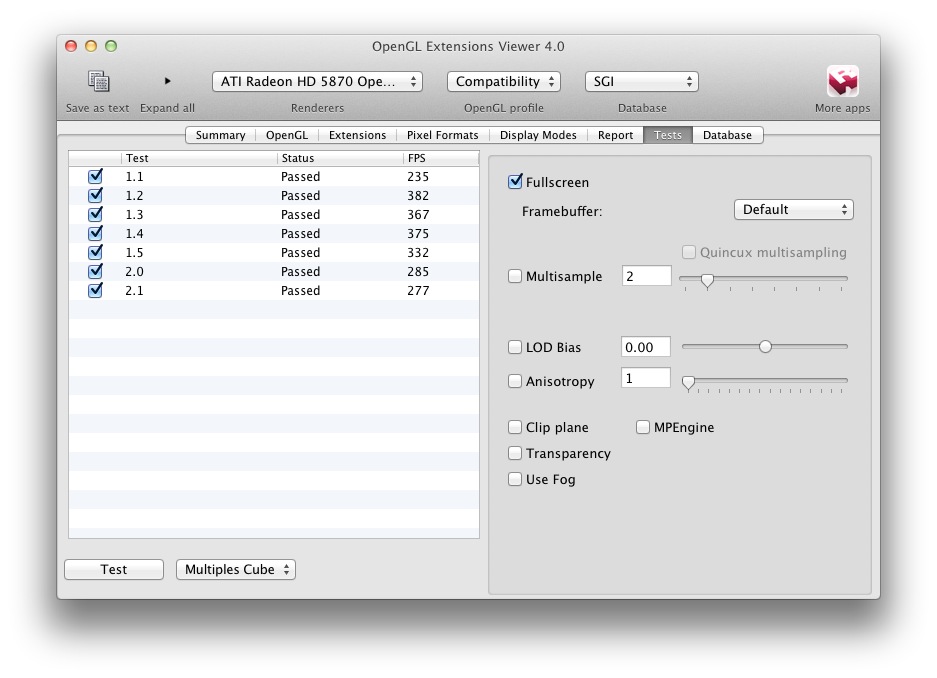This screenshot has width=937, height=678.
Task: Toggle the MPEngine checkbox
Action: [642, 427]
